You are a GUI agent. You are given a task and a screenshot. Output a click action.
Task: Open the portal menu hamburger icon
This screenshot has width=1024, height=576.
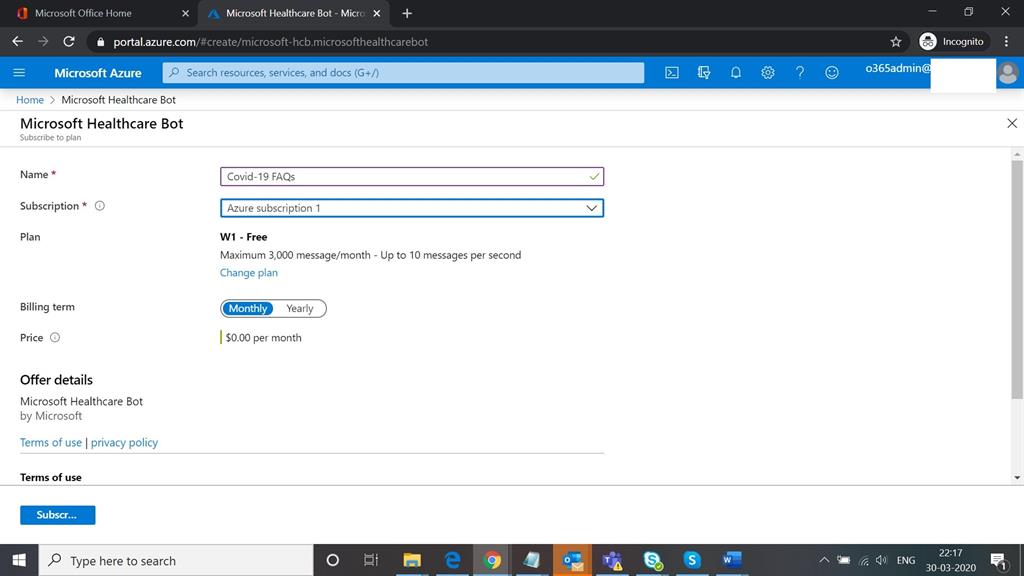pyautogui.click(x=19, y=72)
